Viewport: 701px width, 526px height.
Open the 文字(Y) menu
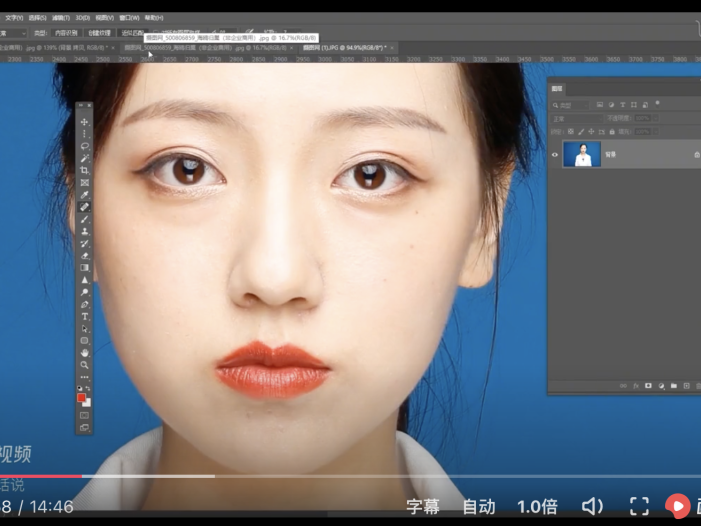[x=14, y=18]
